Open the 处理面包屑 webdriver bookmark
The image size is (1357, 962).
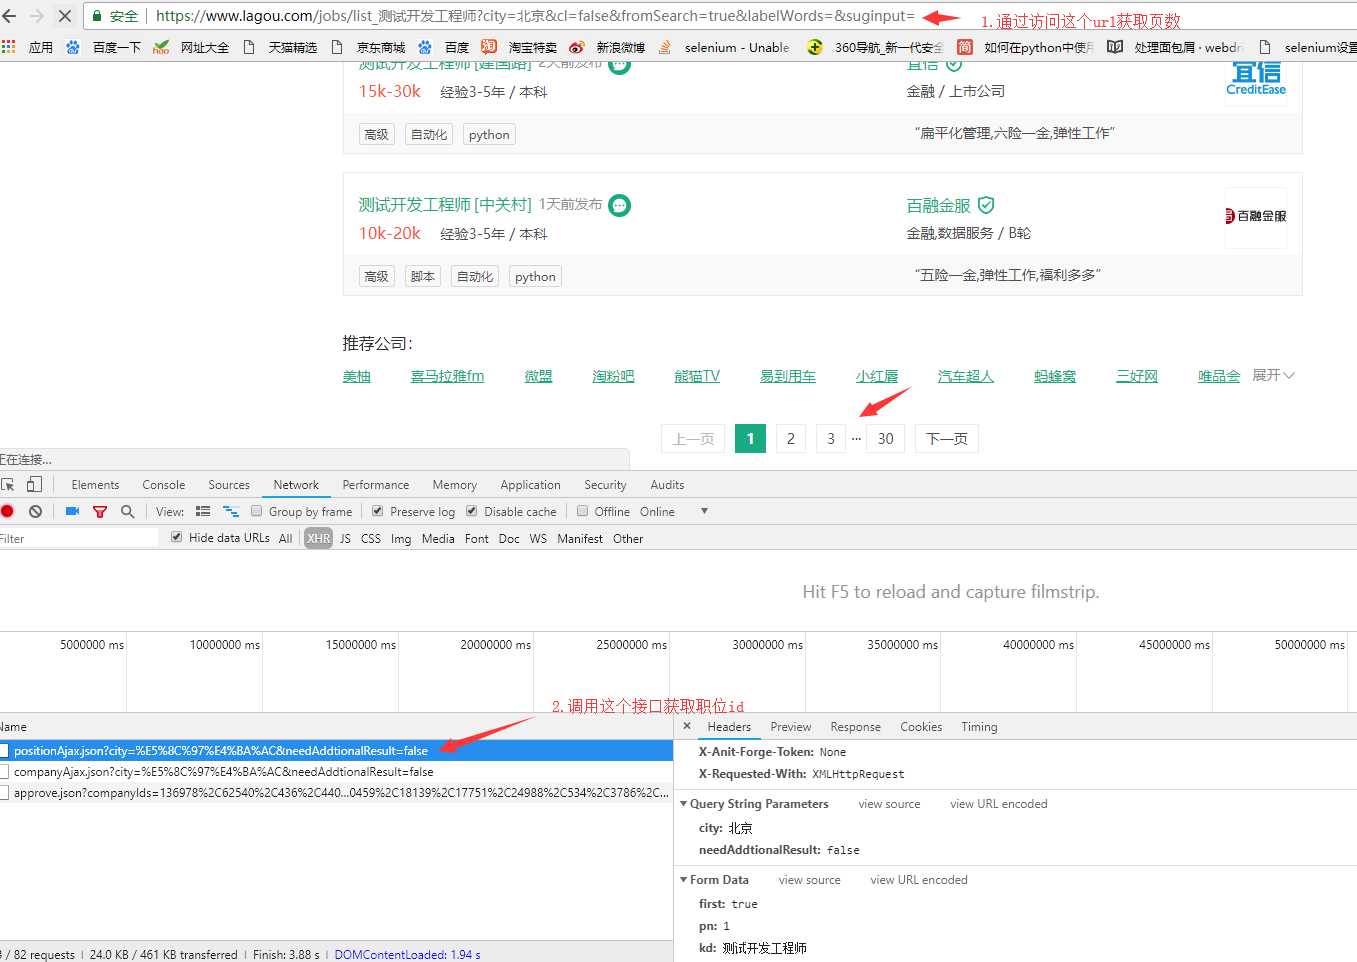(1174, 47)
